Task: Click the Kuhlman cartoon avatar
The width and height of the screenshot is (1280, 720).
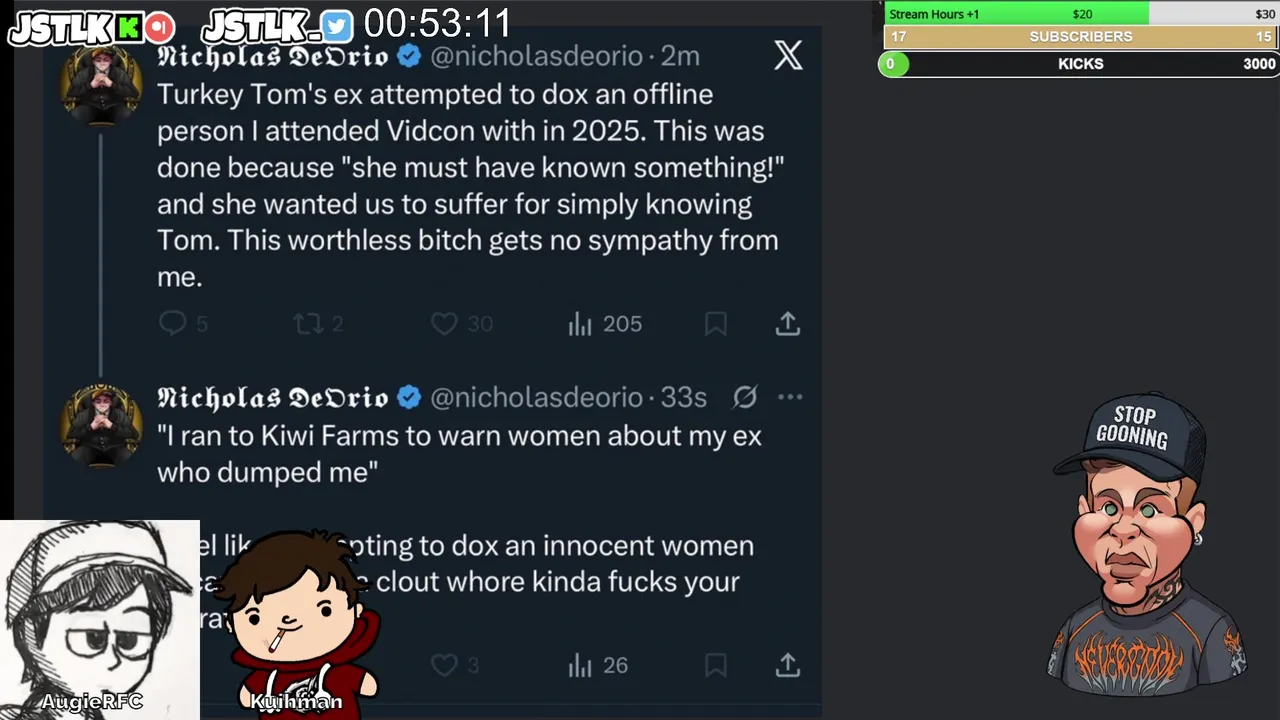Action: click(x=297, y=615)
